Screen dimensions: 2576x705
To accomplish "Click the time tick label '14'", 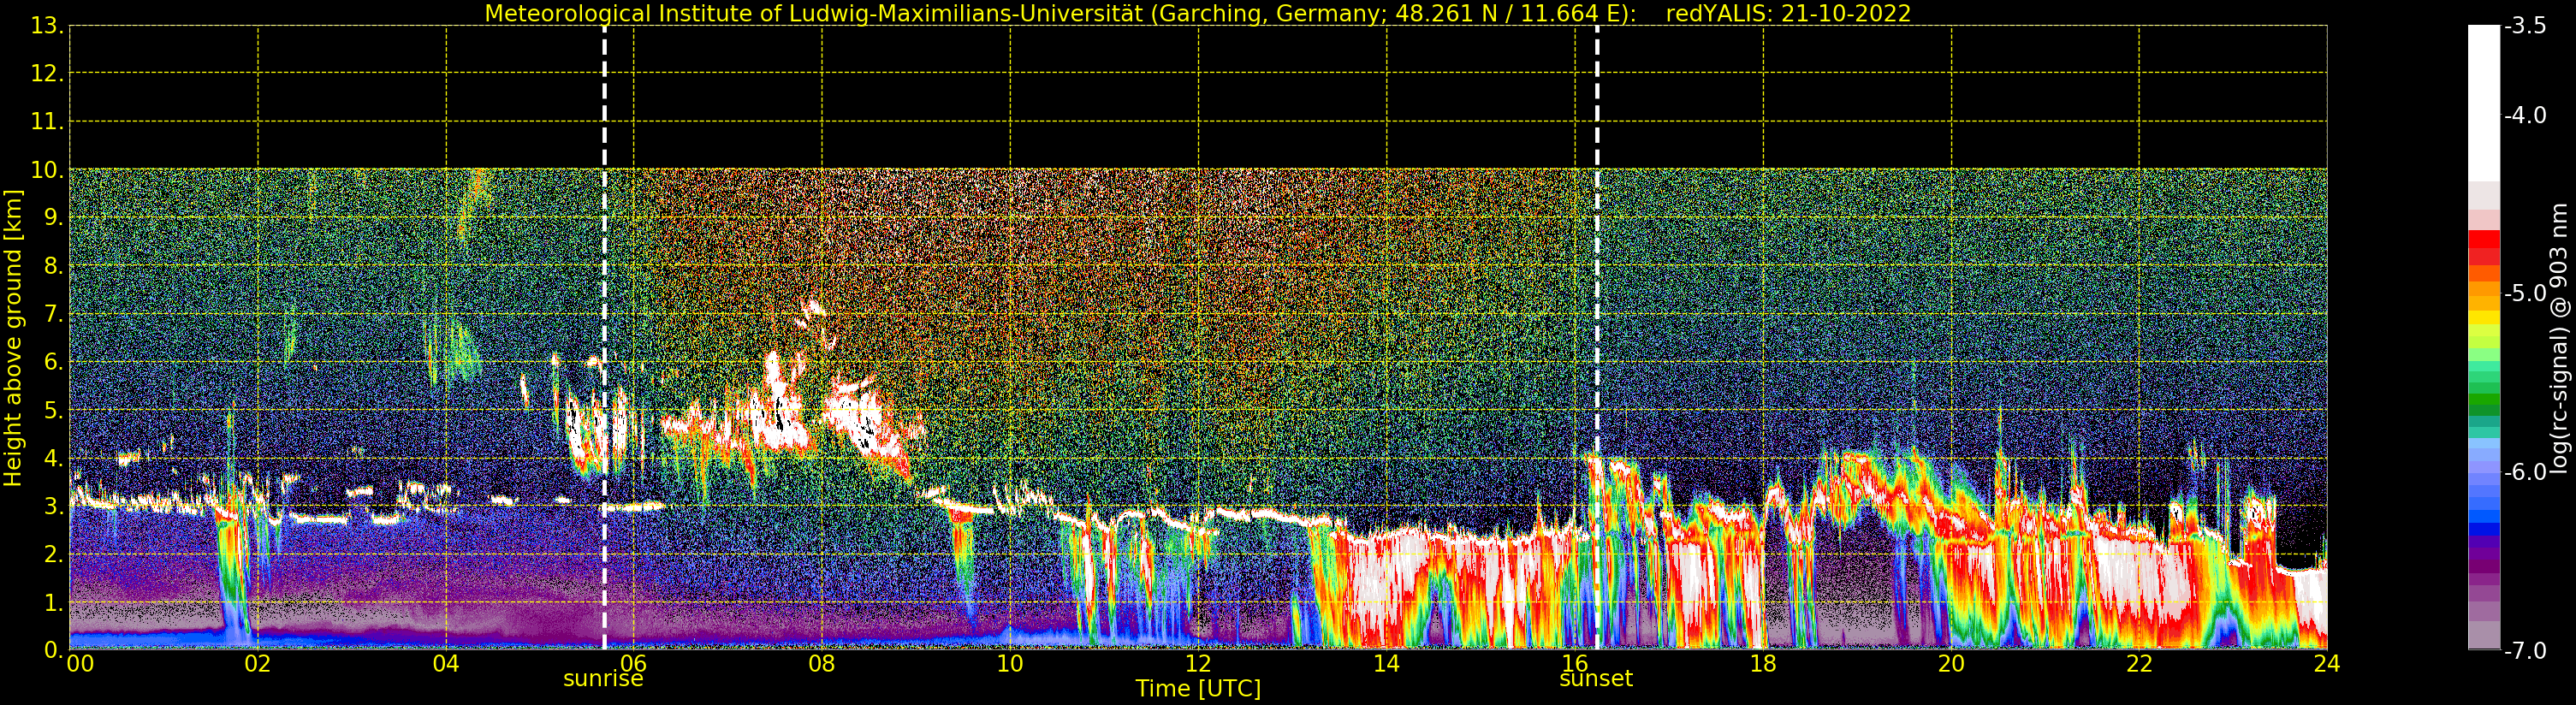I will click(1386, 664).
